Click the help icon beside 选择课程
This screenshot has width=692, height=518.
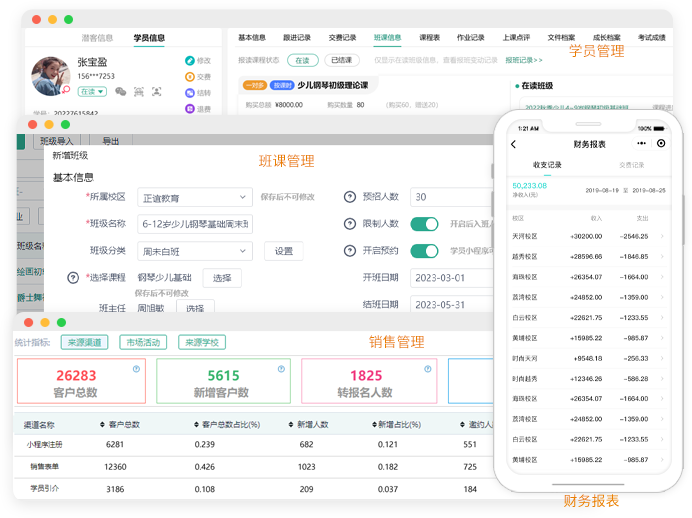[73, 278]
